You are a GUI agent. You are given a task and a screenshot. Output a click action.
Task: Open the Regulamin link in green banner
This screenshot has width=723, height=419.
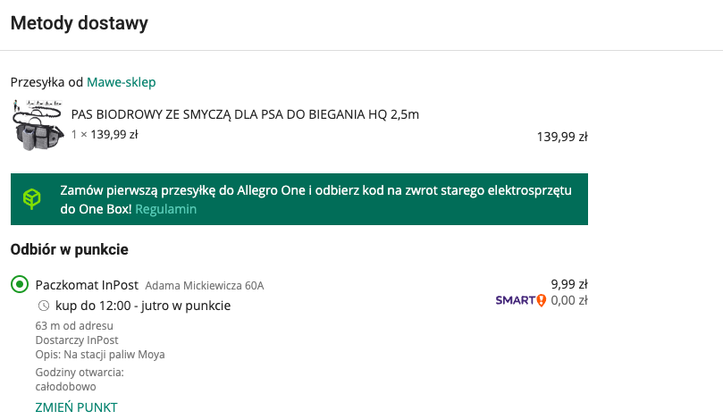(166, 209)
